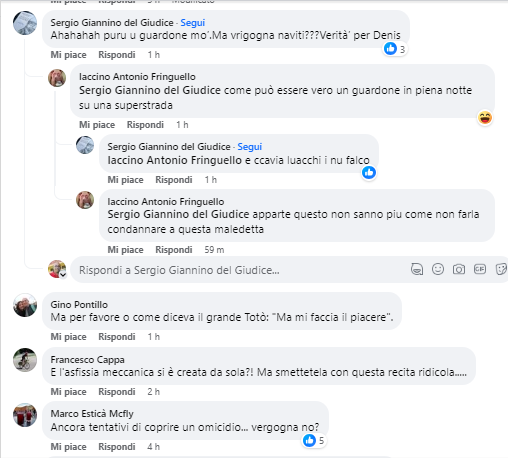Viewport: 508px width, 458px height.
Task: Open Francesco Cappa's profile picture
Action: coord(25,360)
